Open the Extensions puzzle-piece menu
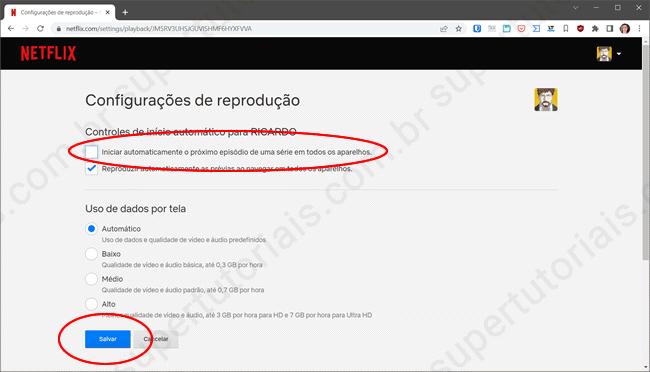Image resolution: width=650 pixels, height=372 pixels. [x=595, y=29]
